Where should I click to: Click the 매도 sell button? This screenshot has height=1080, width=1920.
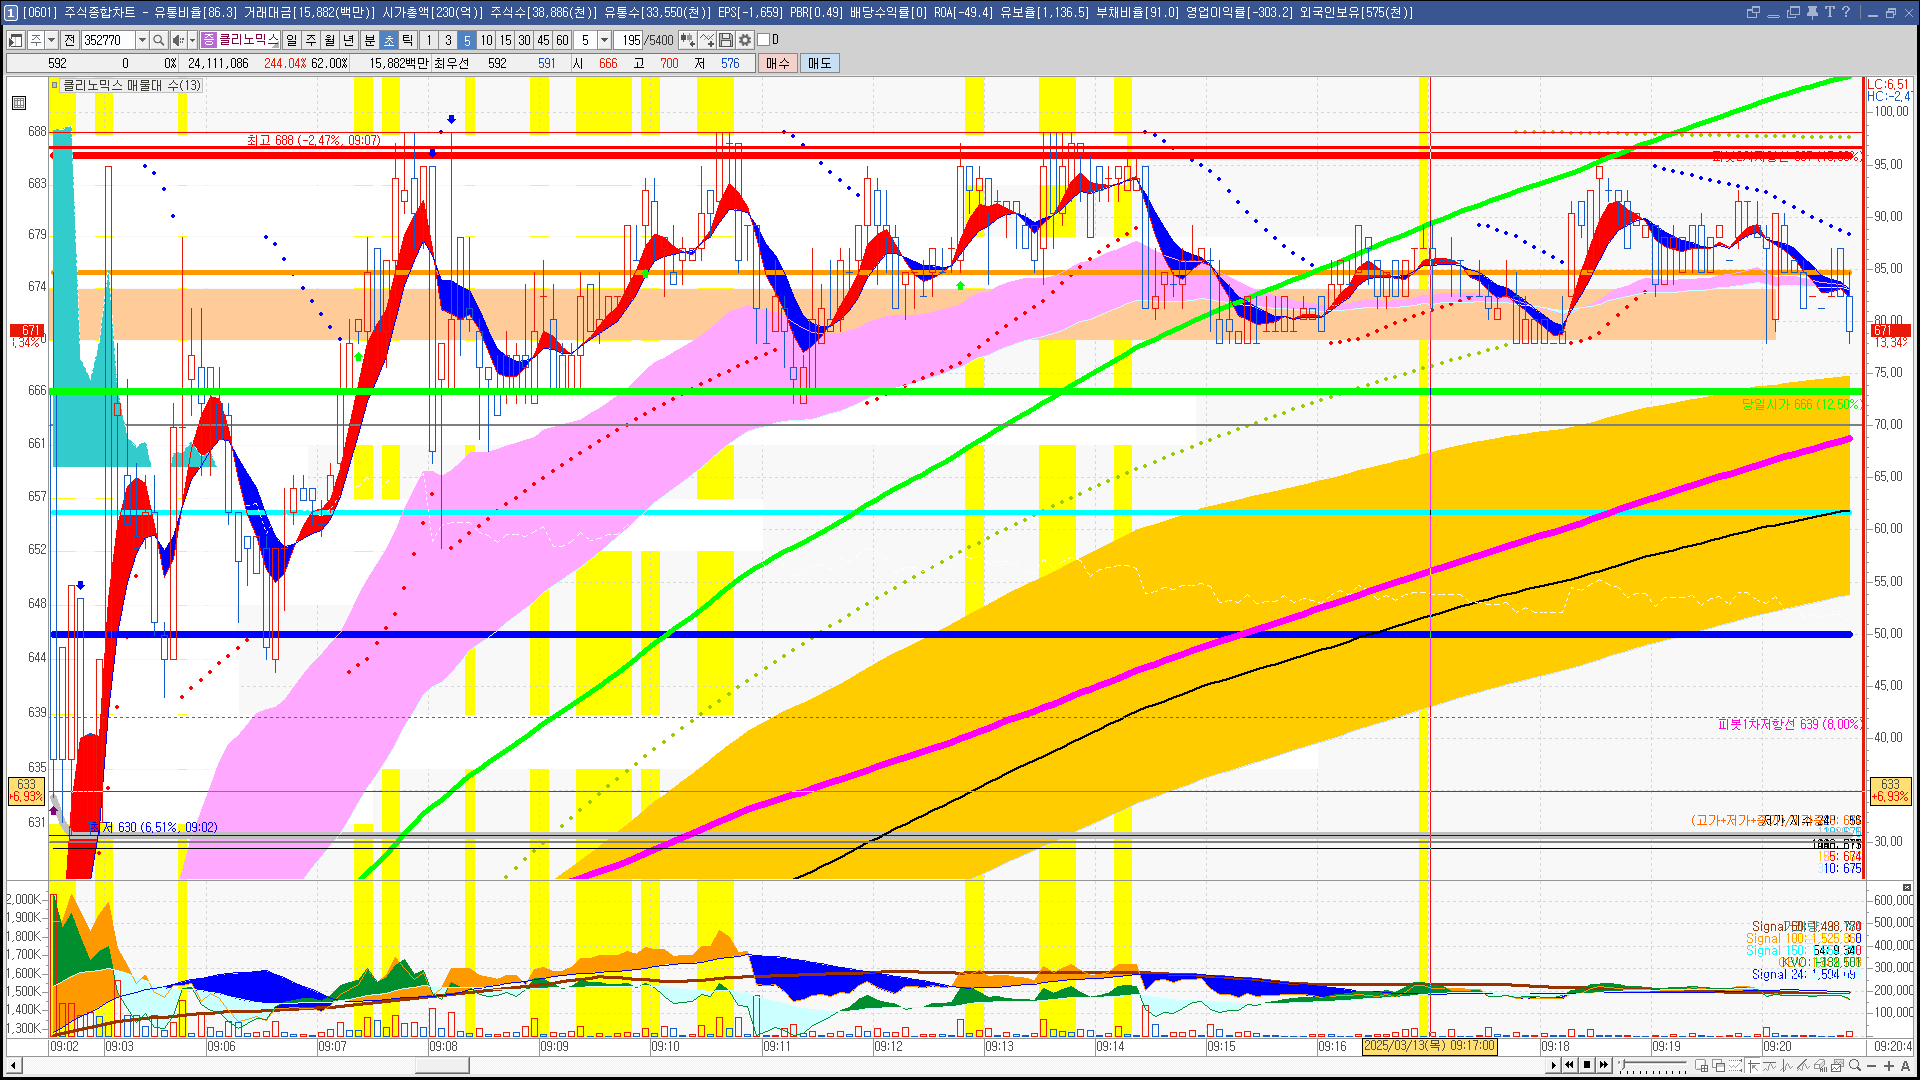click(x=820, y=63)
